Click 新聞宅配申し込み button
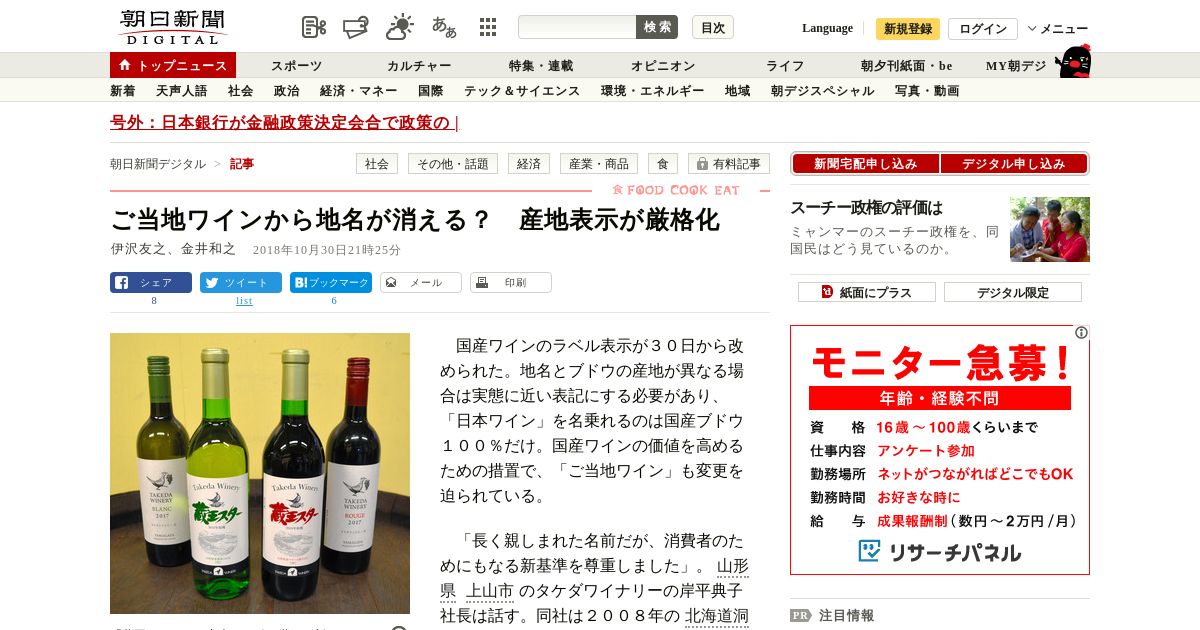This screenshot has width=1200, height=630. (x=865, y=164)
